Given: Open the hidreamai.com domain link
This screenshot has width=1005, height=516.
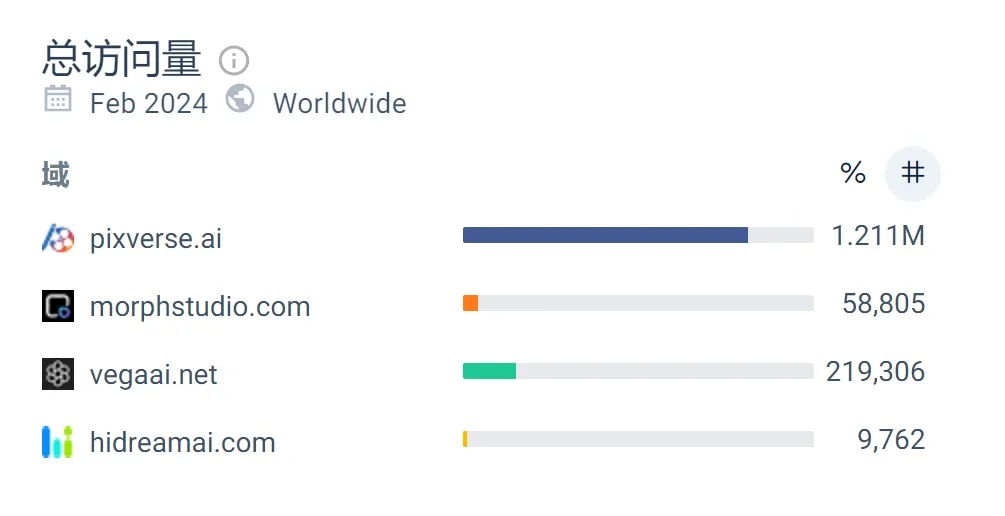Looking at the screenshot, I should click(182, 443).
